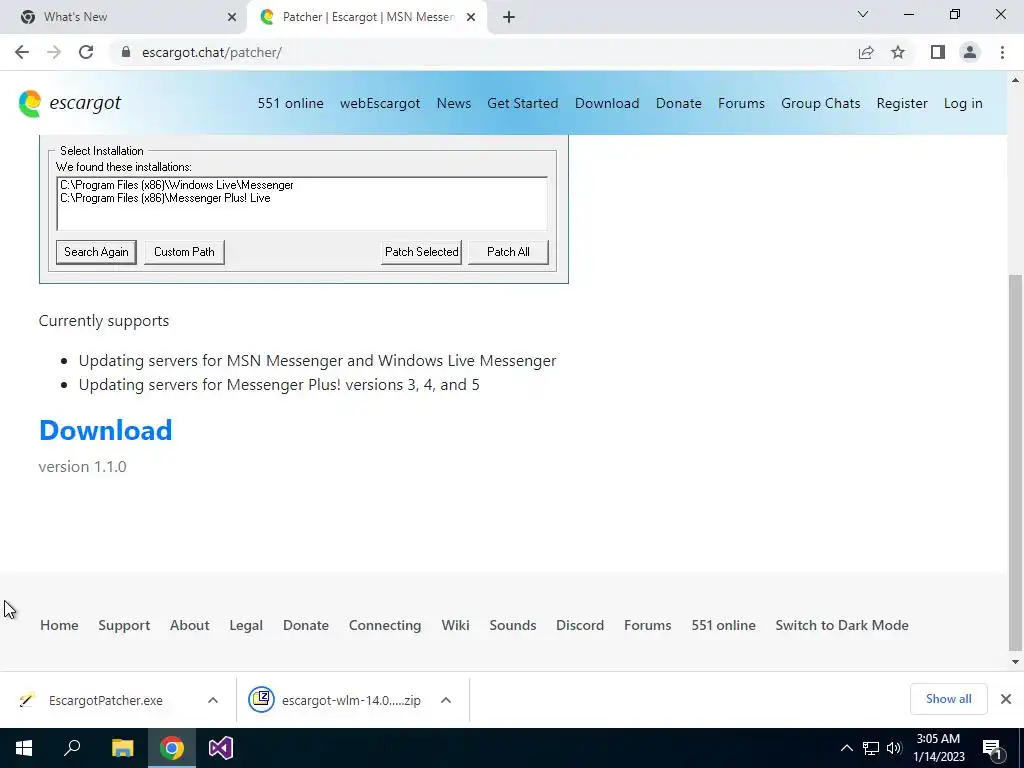Open downloaded EscargotPatcher.exe
Viewport: 1024px width, 768px height.
(104, 700)
